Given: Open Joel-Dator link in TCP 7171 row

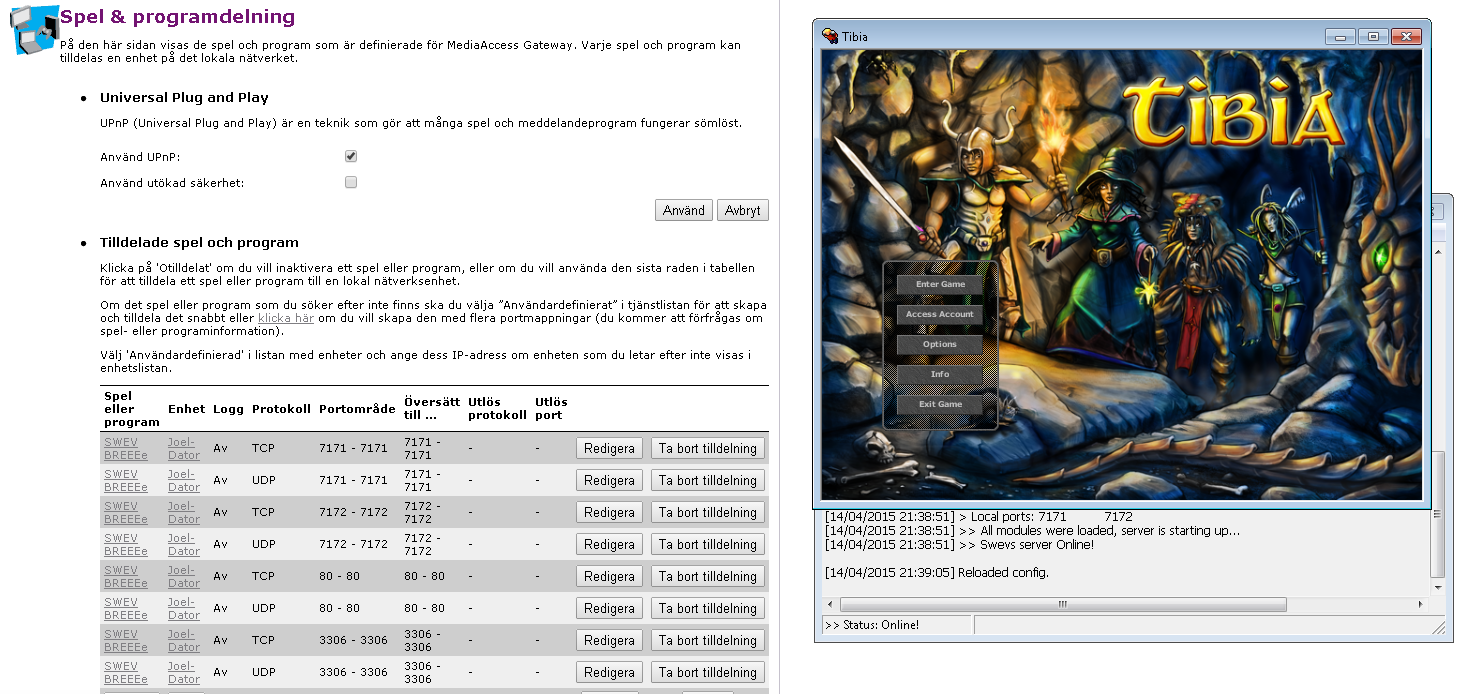Looking at the screenshot, I should pos(184,448).
